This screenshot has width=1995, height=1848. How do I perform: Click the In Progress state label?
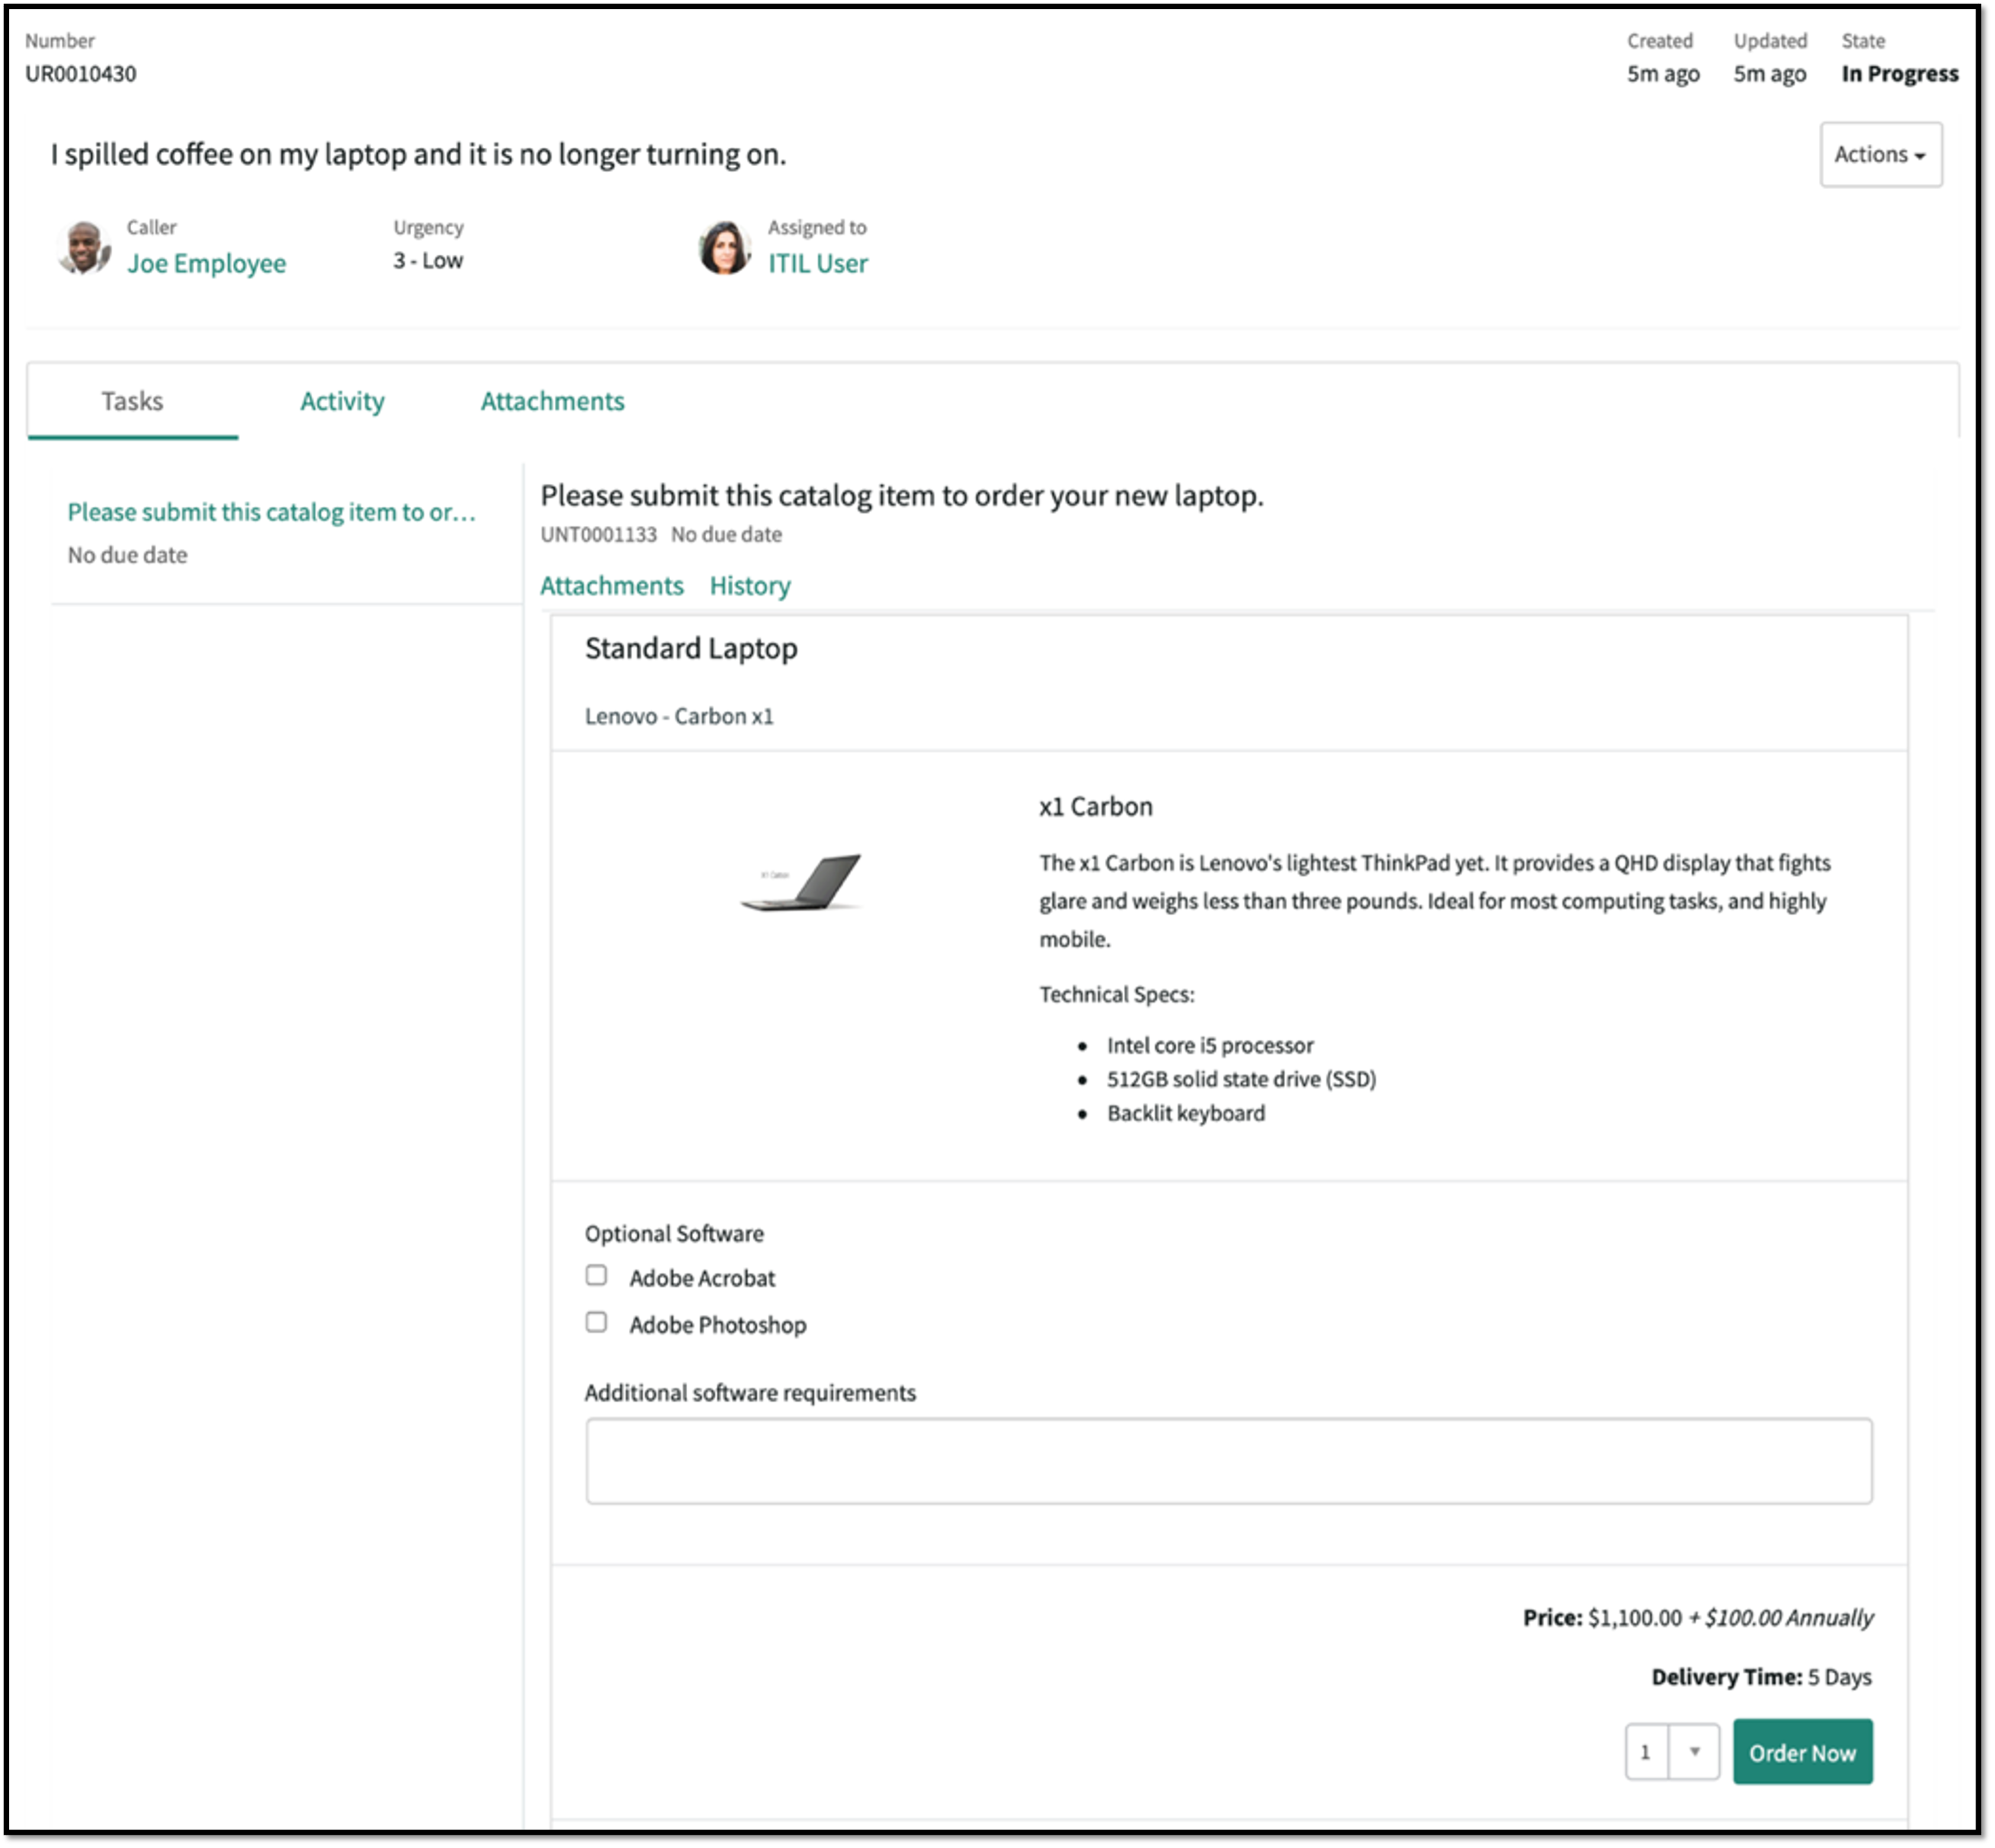tap(1899, 73)
